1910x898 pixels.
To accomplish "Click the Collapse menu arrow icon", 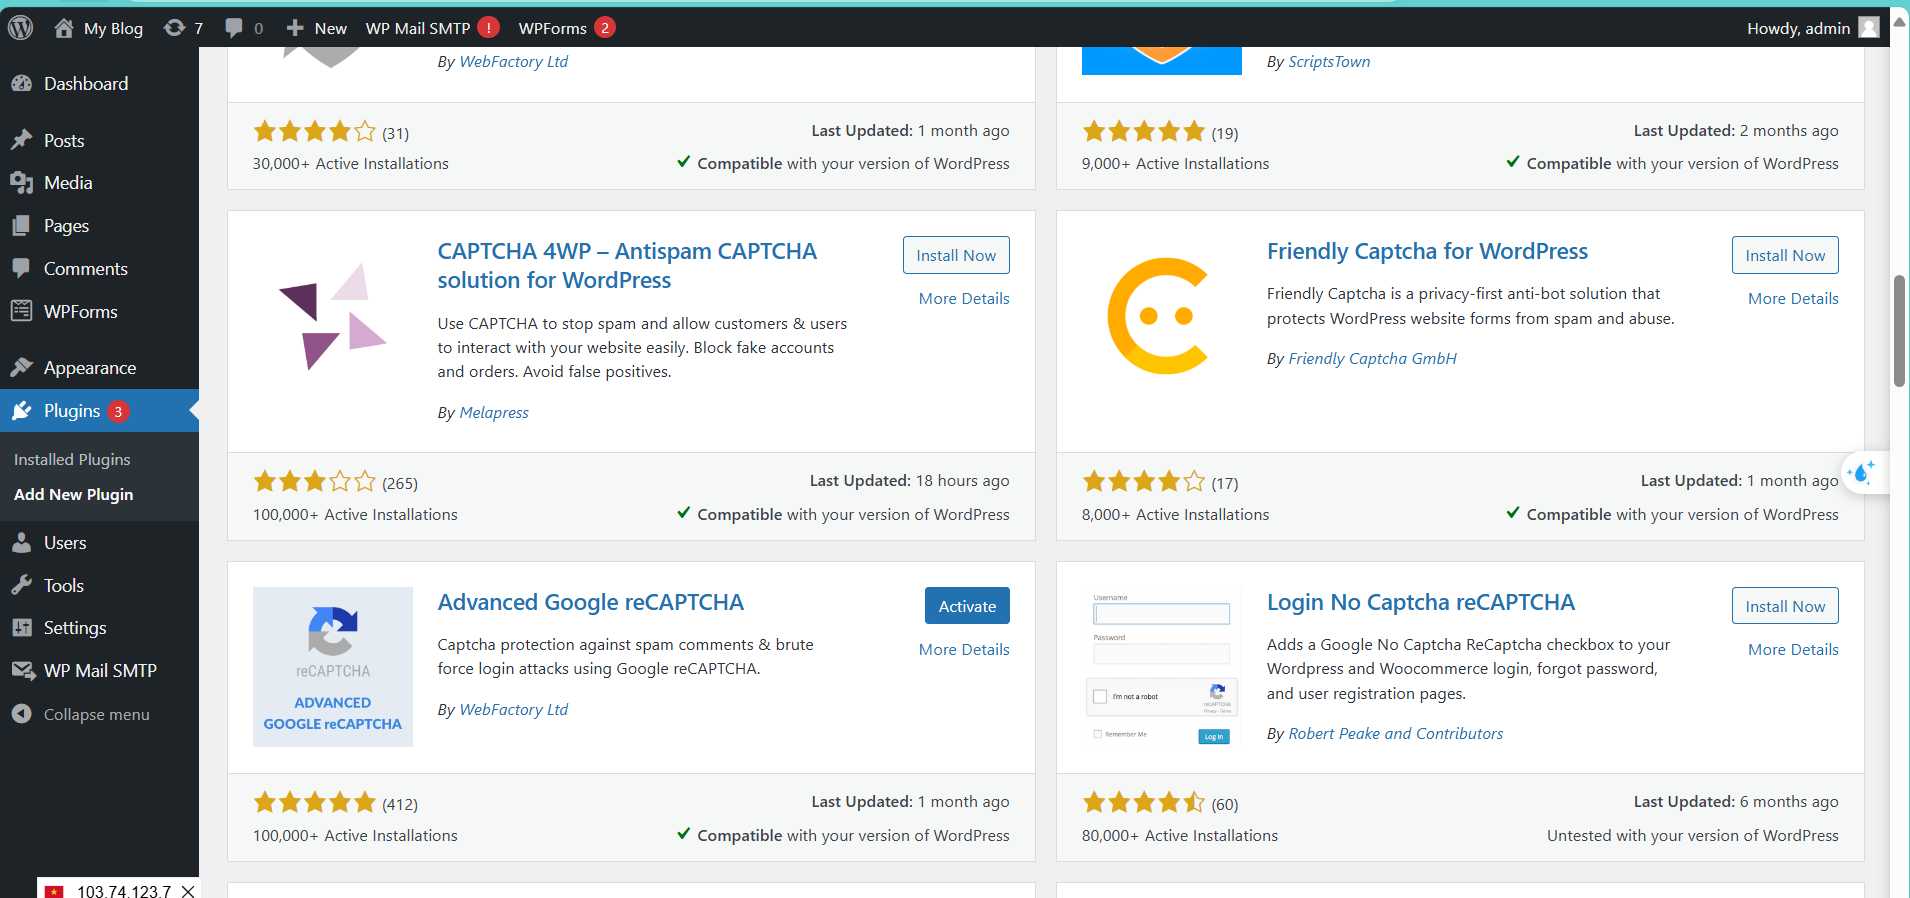I will [x=22, y=714].
